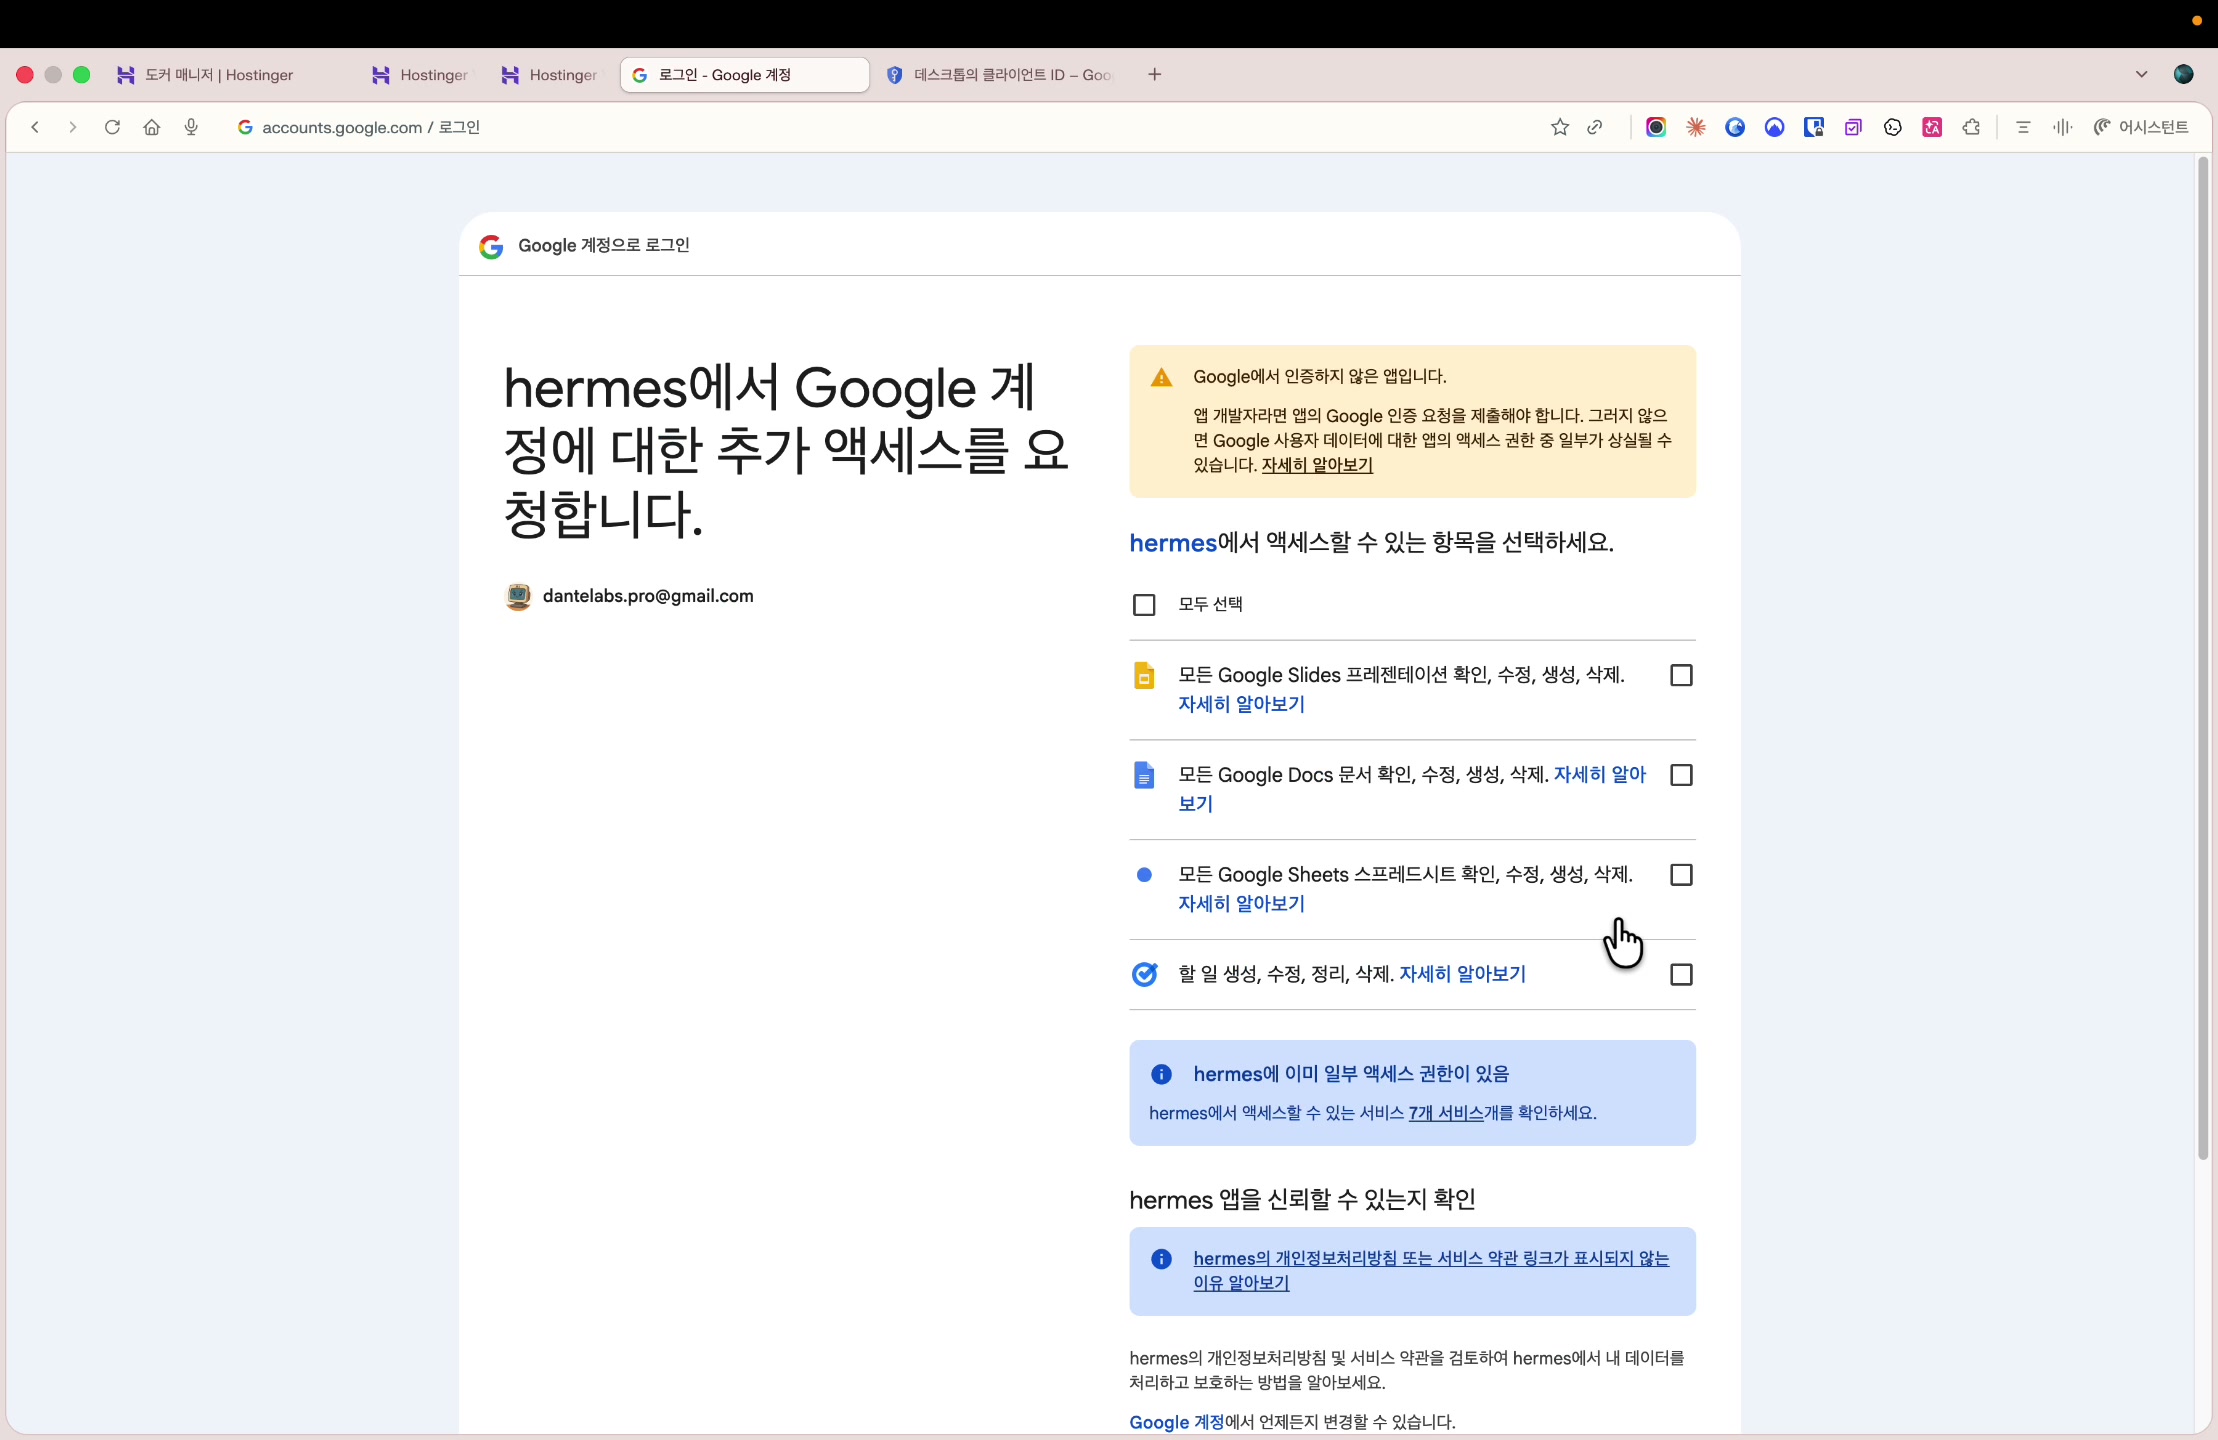Open the purple checkbox extension icon
Image resolution: width=2218 pixels, height=1440 pixels.
[x=1853, y=127]
